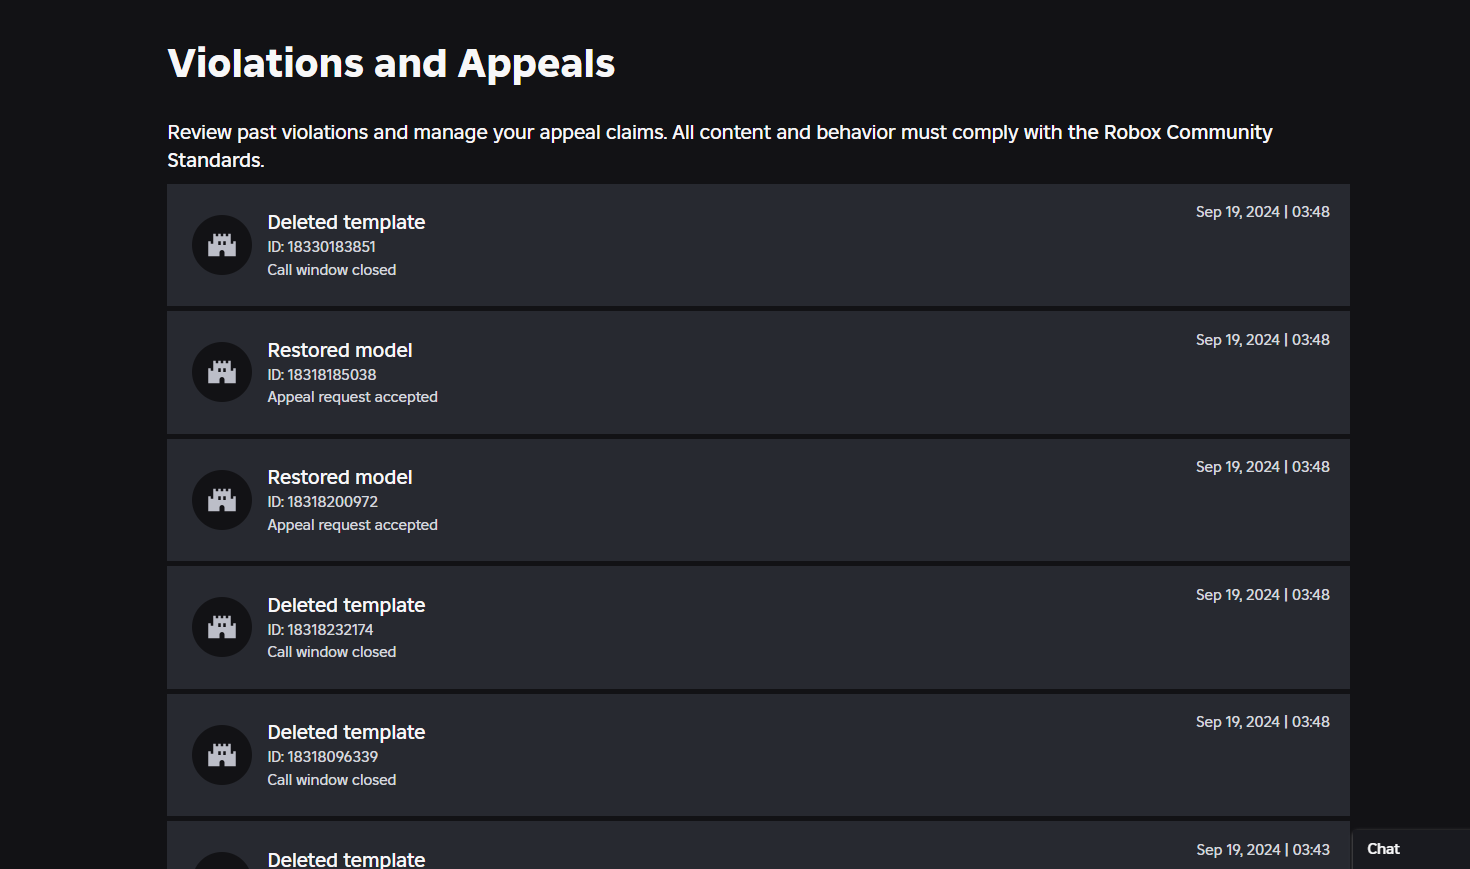Click the castle icon for ID 18330183851

click(x=222, y=245)
